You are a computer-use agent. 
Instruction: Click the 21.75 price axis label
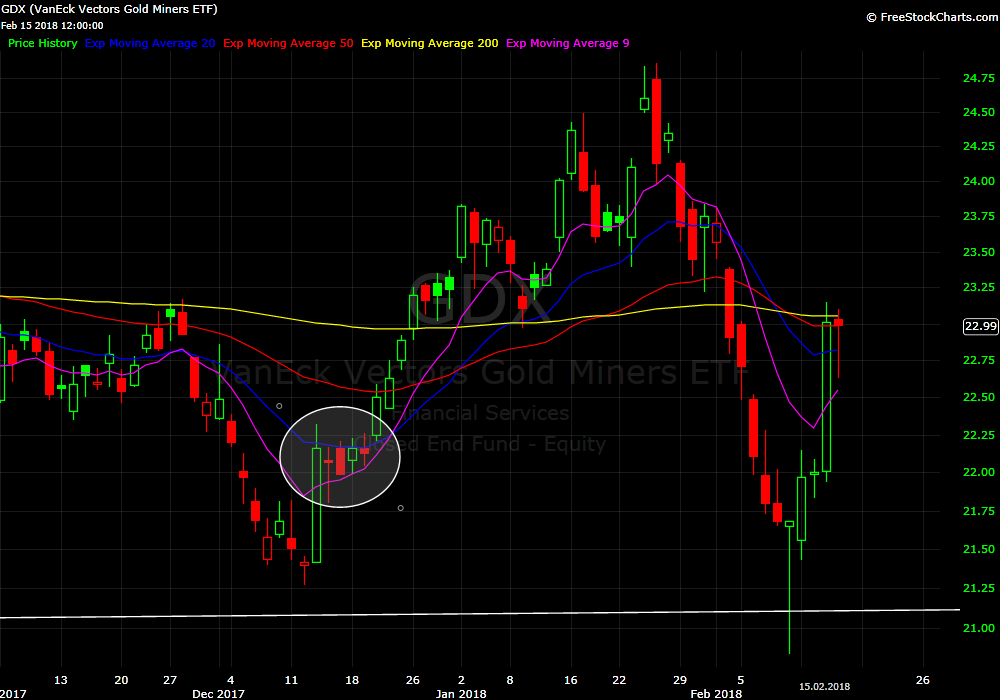point(978,511)
